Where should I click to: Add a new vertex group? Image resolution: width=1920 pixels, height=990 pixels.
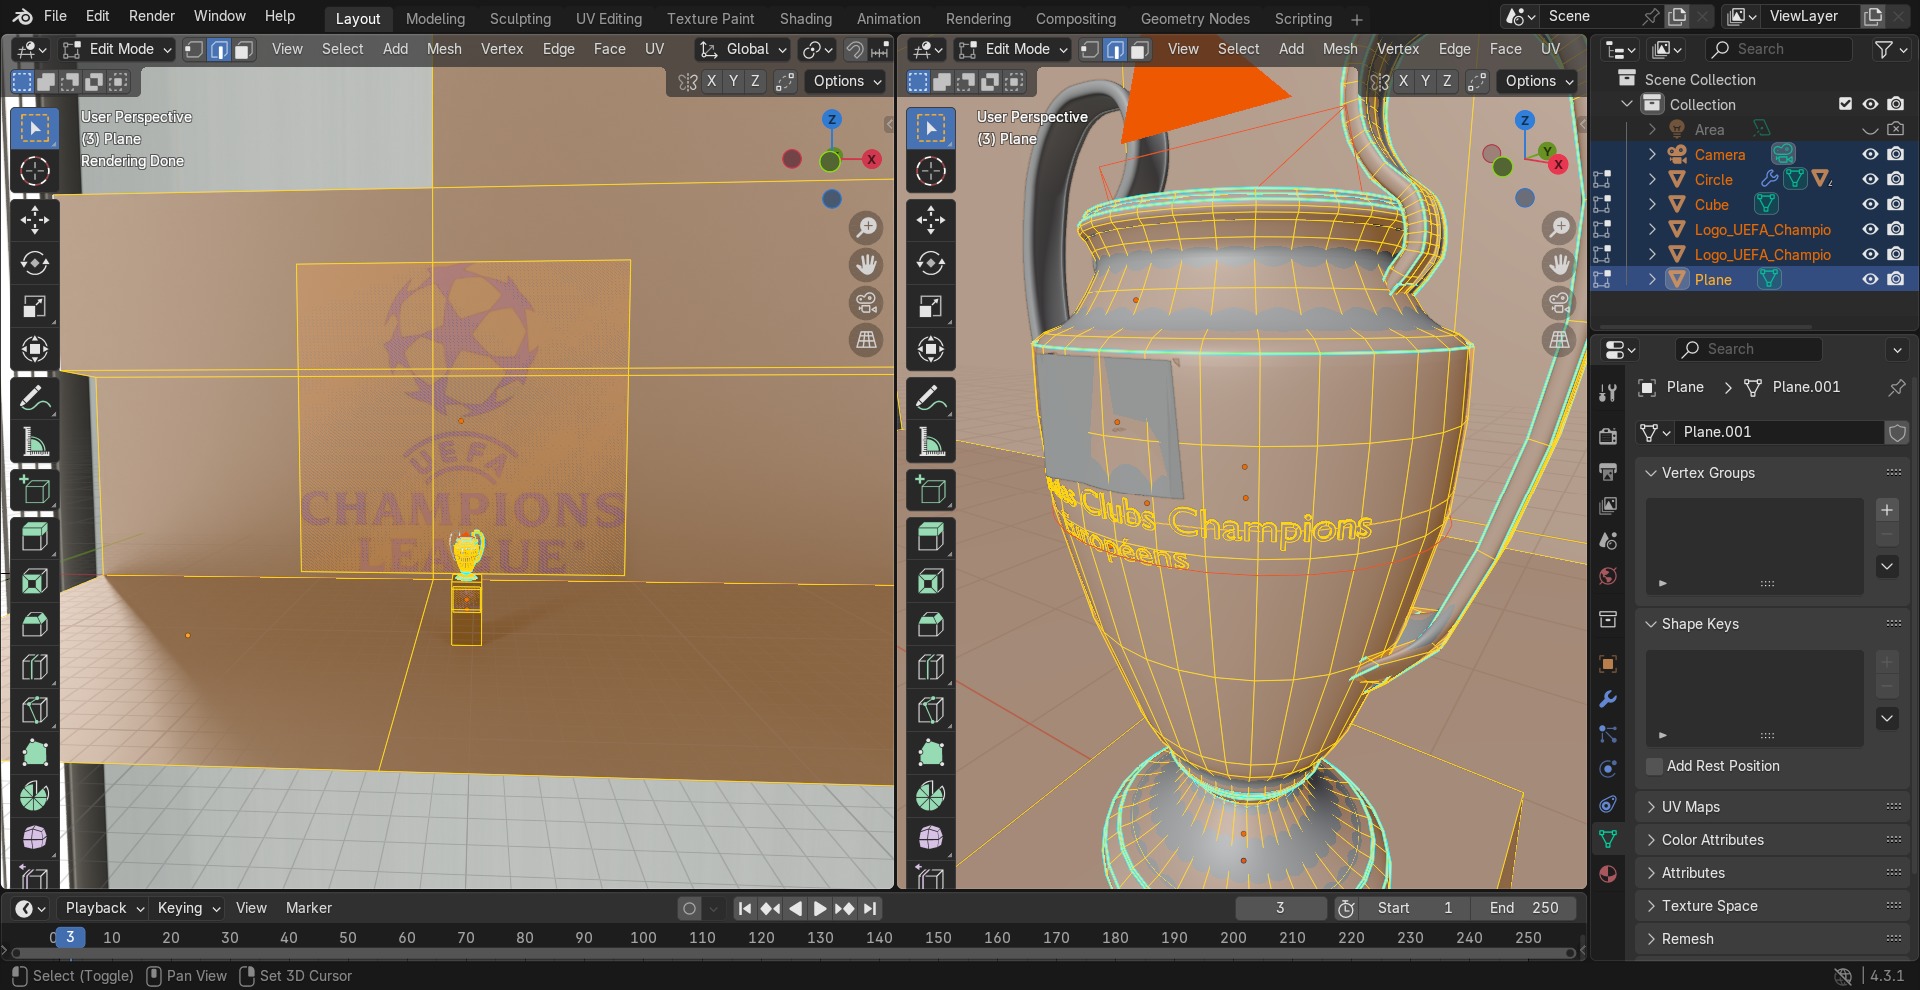tap(1887, 510)
